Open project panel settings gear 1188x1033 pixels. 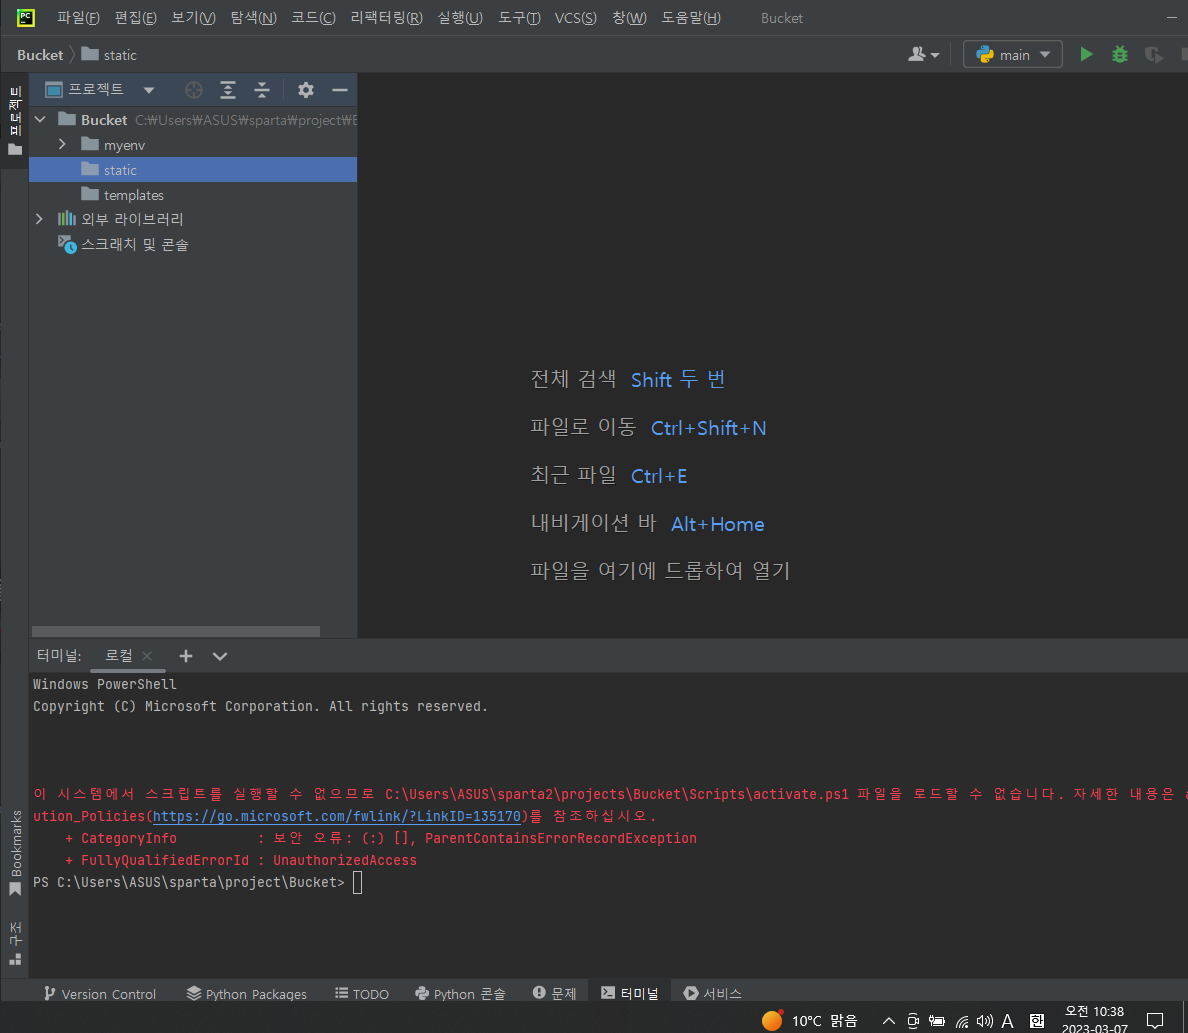coord(305,90)
